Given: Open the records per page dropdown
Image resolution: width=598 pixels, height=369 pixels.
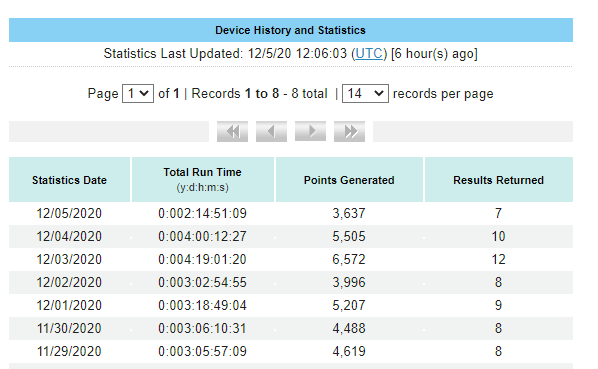Looking at the screenshot, I should tap(365, 93).
